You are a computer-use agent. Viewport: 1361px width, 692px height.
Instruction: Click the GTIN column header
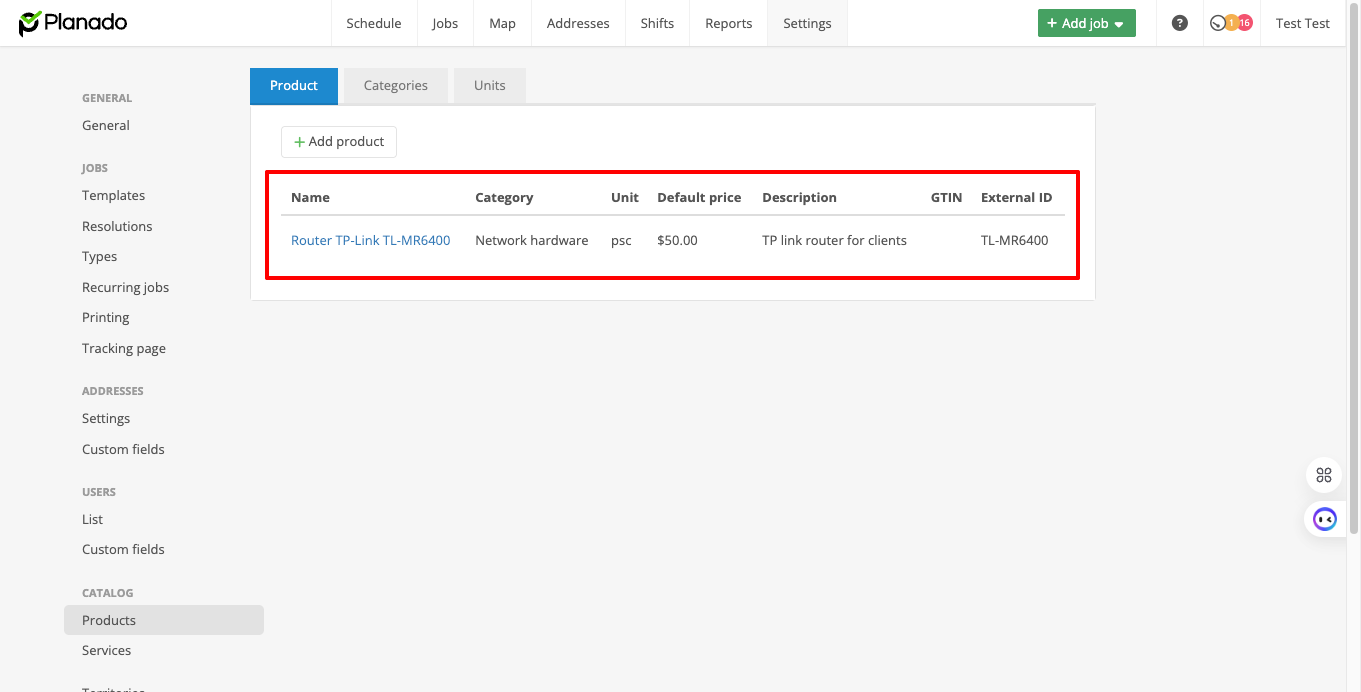click(946, 197)
